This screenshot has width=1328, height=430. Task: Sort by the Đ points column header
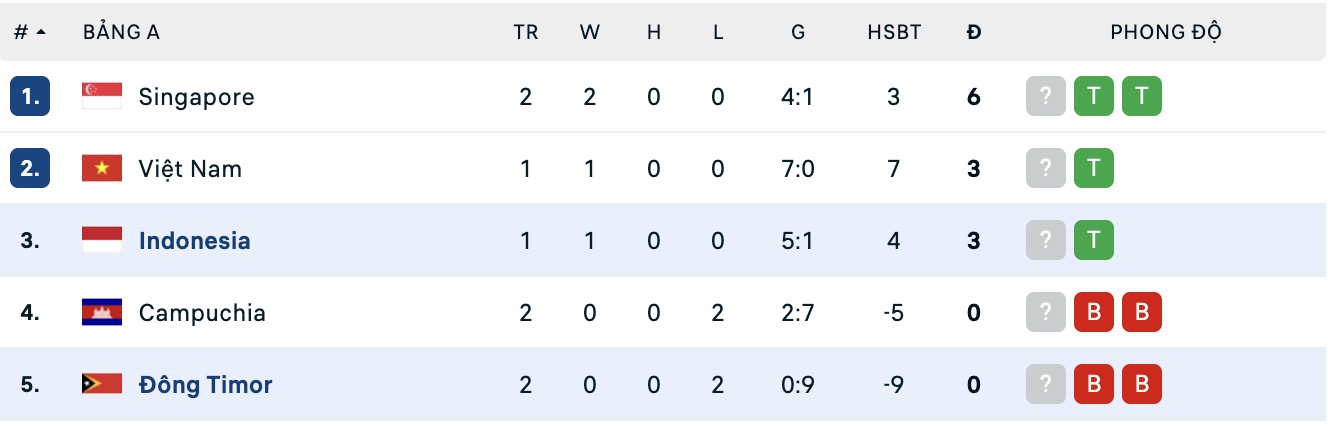pos(974,32)
